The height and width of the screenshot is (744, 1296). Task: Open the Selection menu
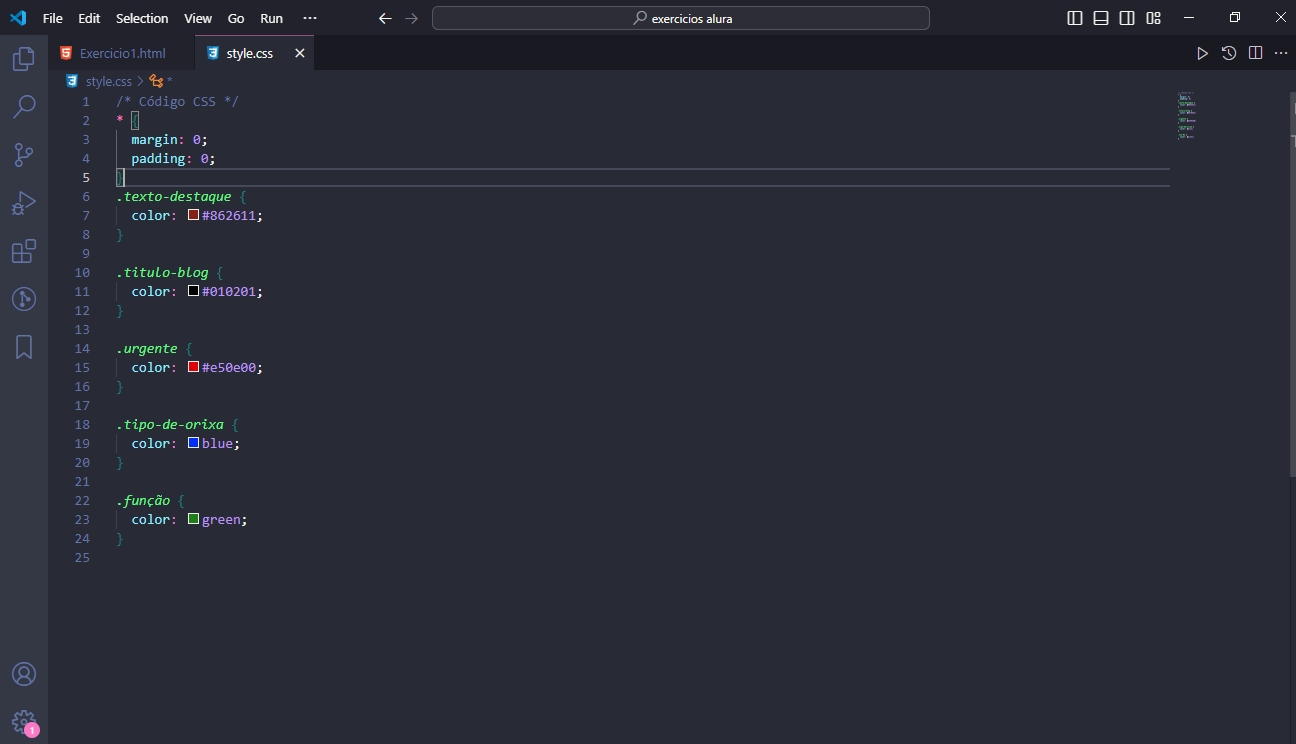click(x=142, y=18)
